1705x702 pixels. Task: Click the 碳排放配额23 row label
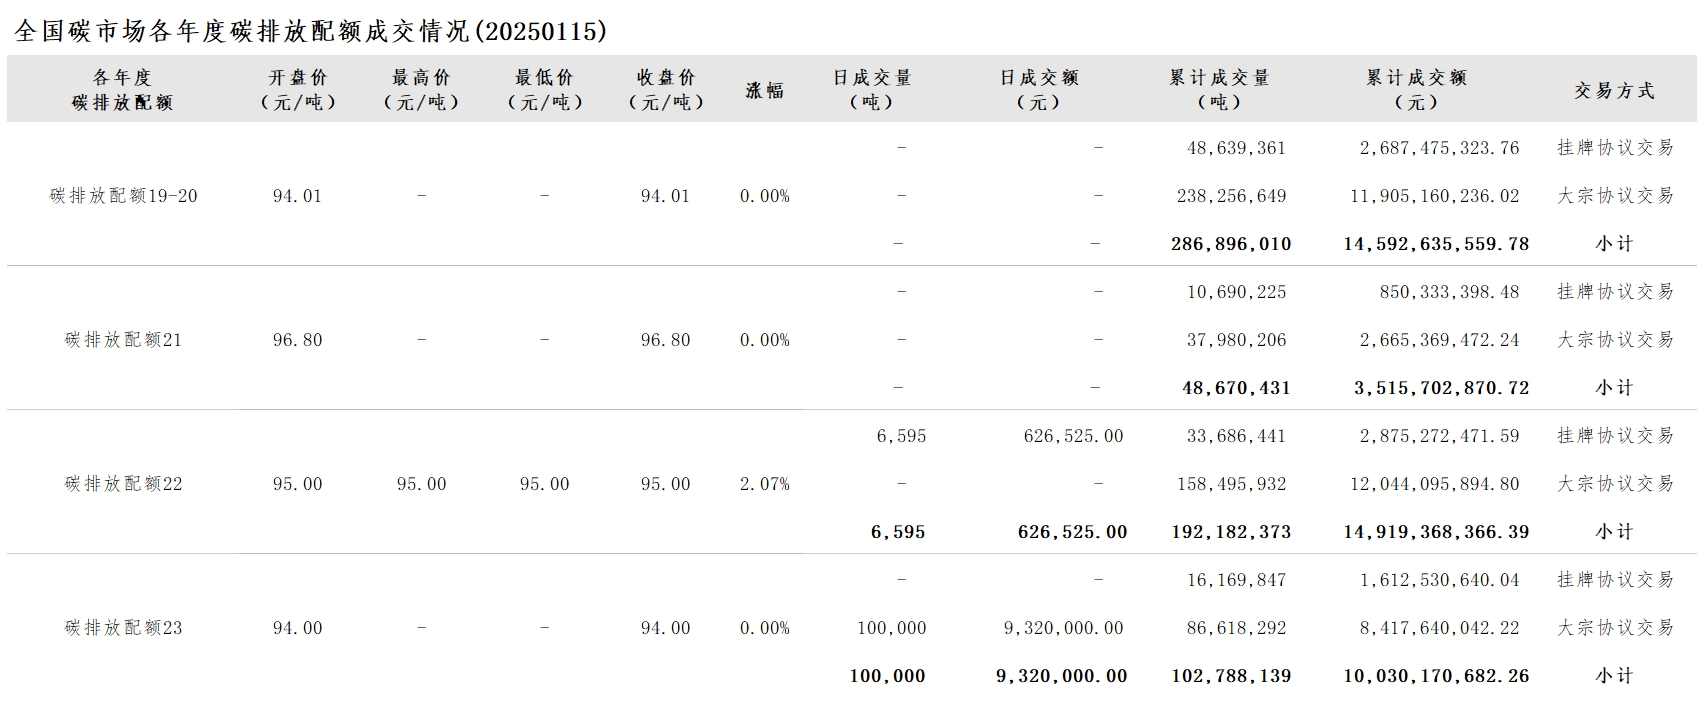[123, 628]
